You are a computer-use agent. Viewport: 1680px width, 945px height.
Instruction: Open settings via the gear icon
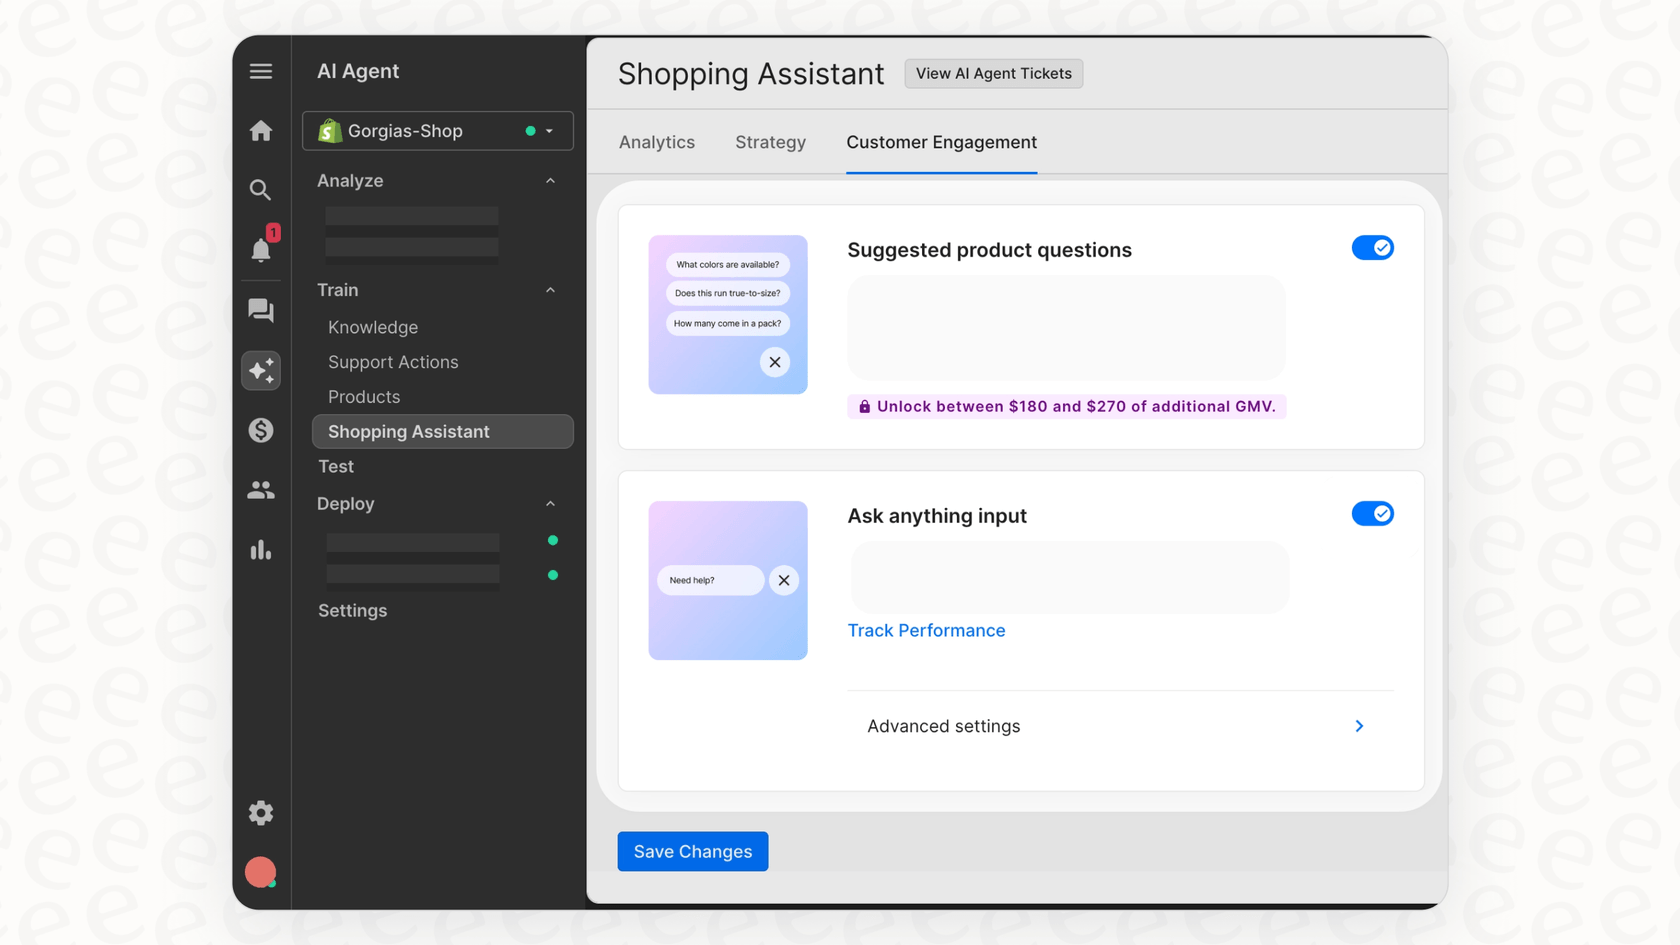pos(261,812)
